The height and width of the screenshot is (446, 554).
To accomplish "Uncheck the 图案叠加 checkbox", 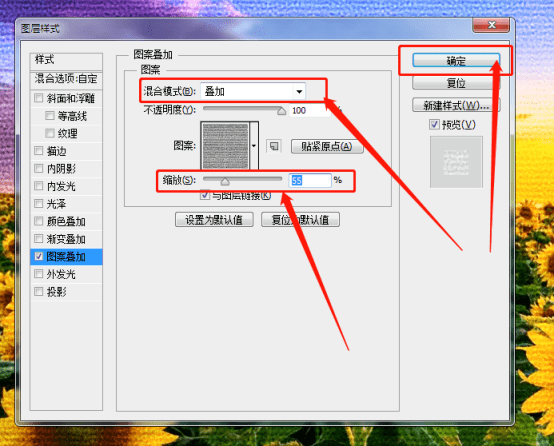I will [x=39, y=256].
